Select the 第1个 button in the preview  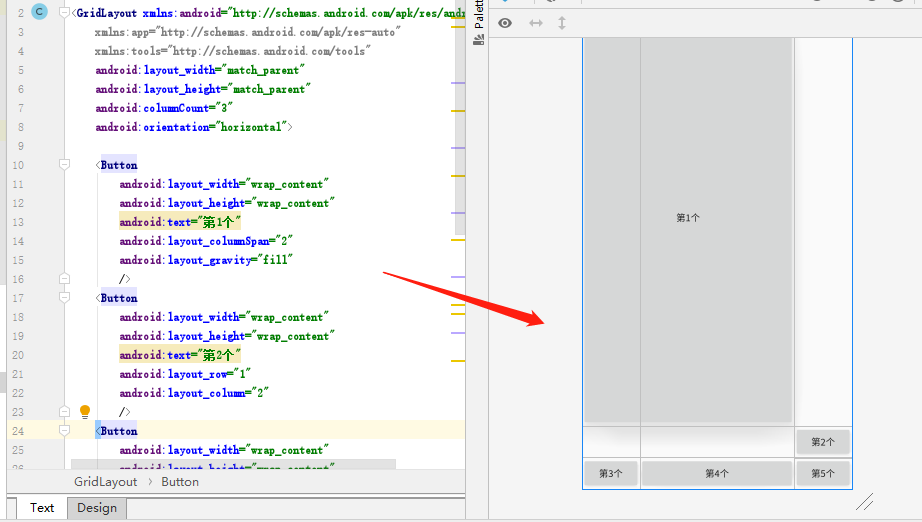pyautogui.click(x=688, y=230)
